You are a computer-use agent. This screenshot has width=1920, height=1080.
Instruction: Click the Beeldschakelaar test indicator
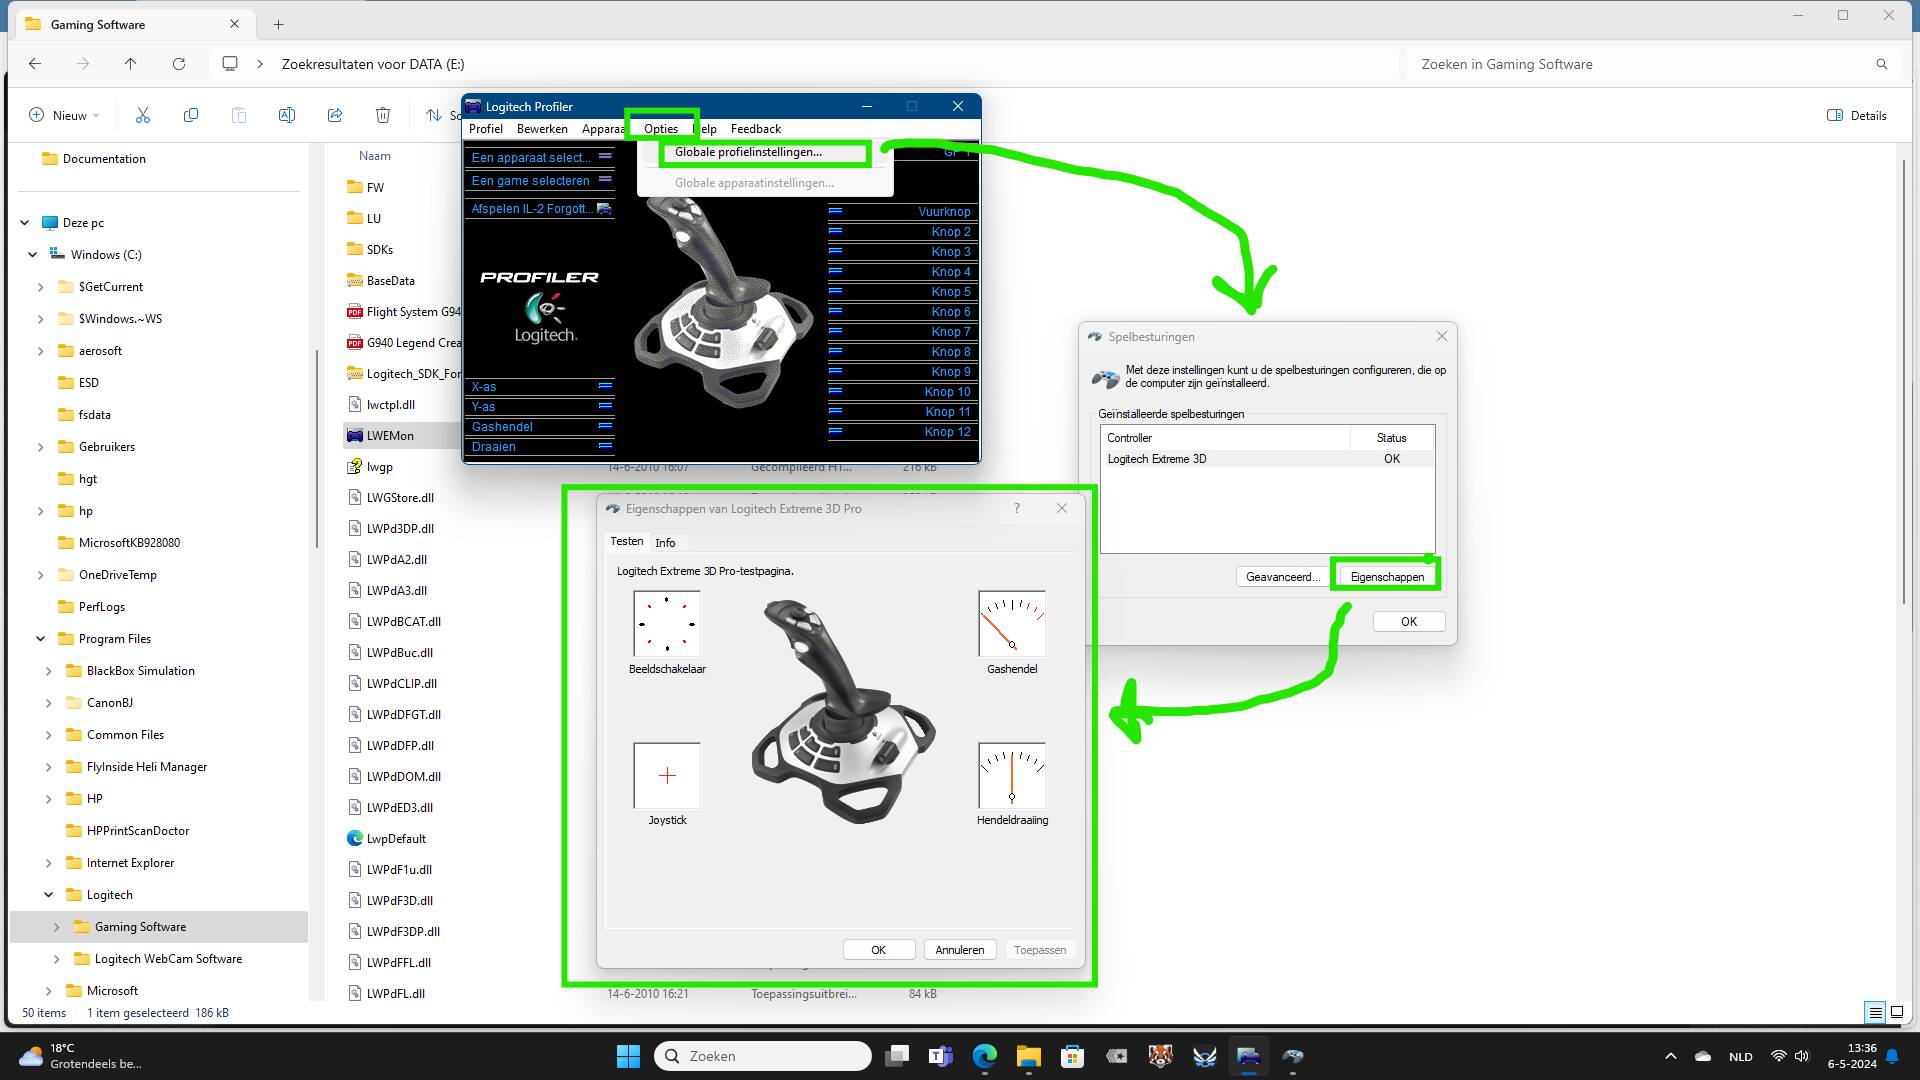tap(666, 624)
